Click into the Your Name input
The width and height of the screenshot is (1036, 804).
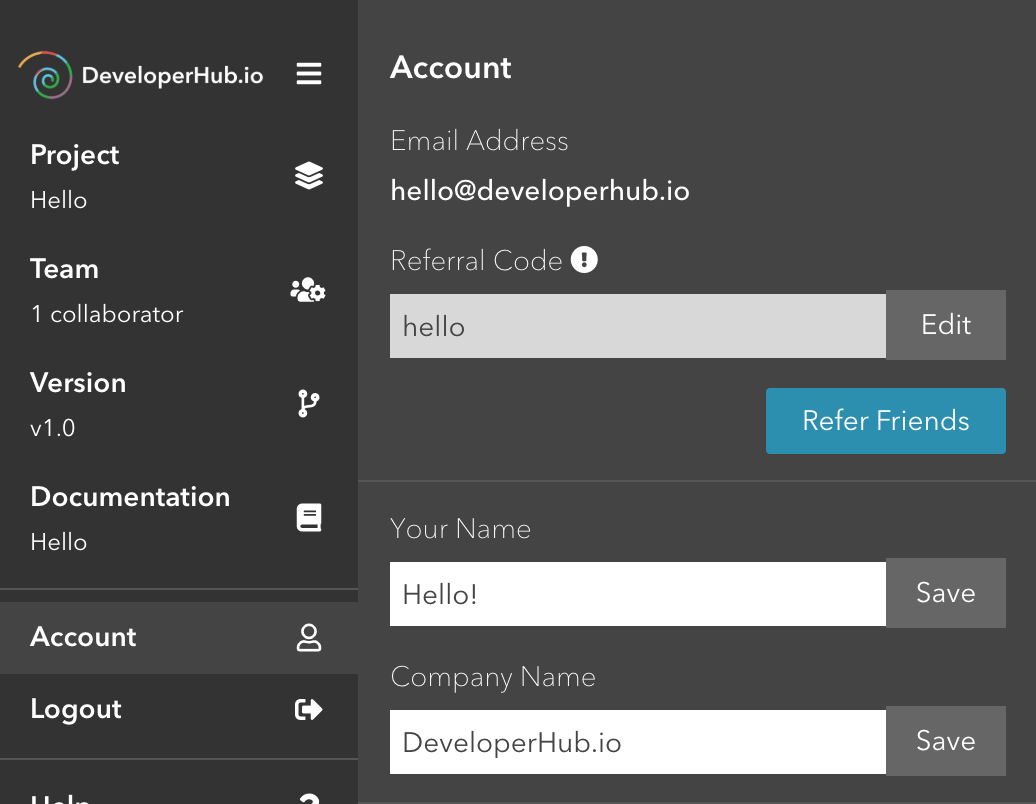click(x=637, y=594)
